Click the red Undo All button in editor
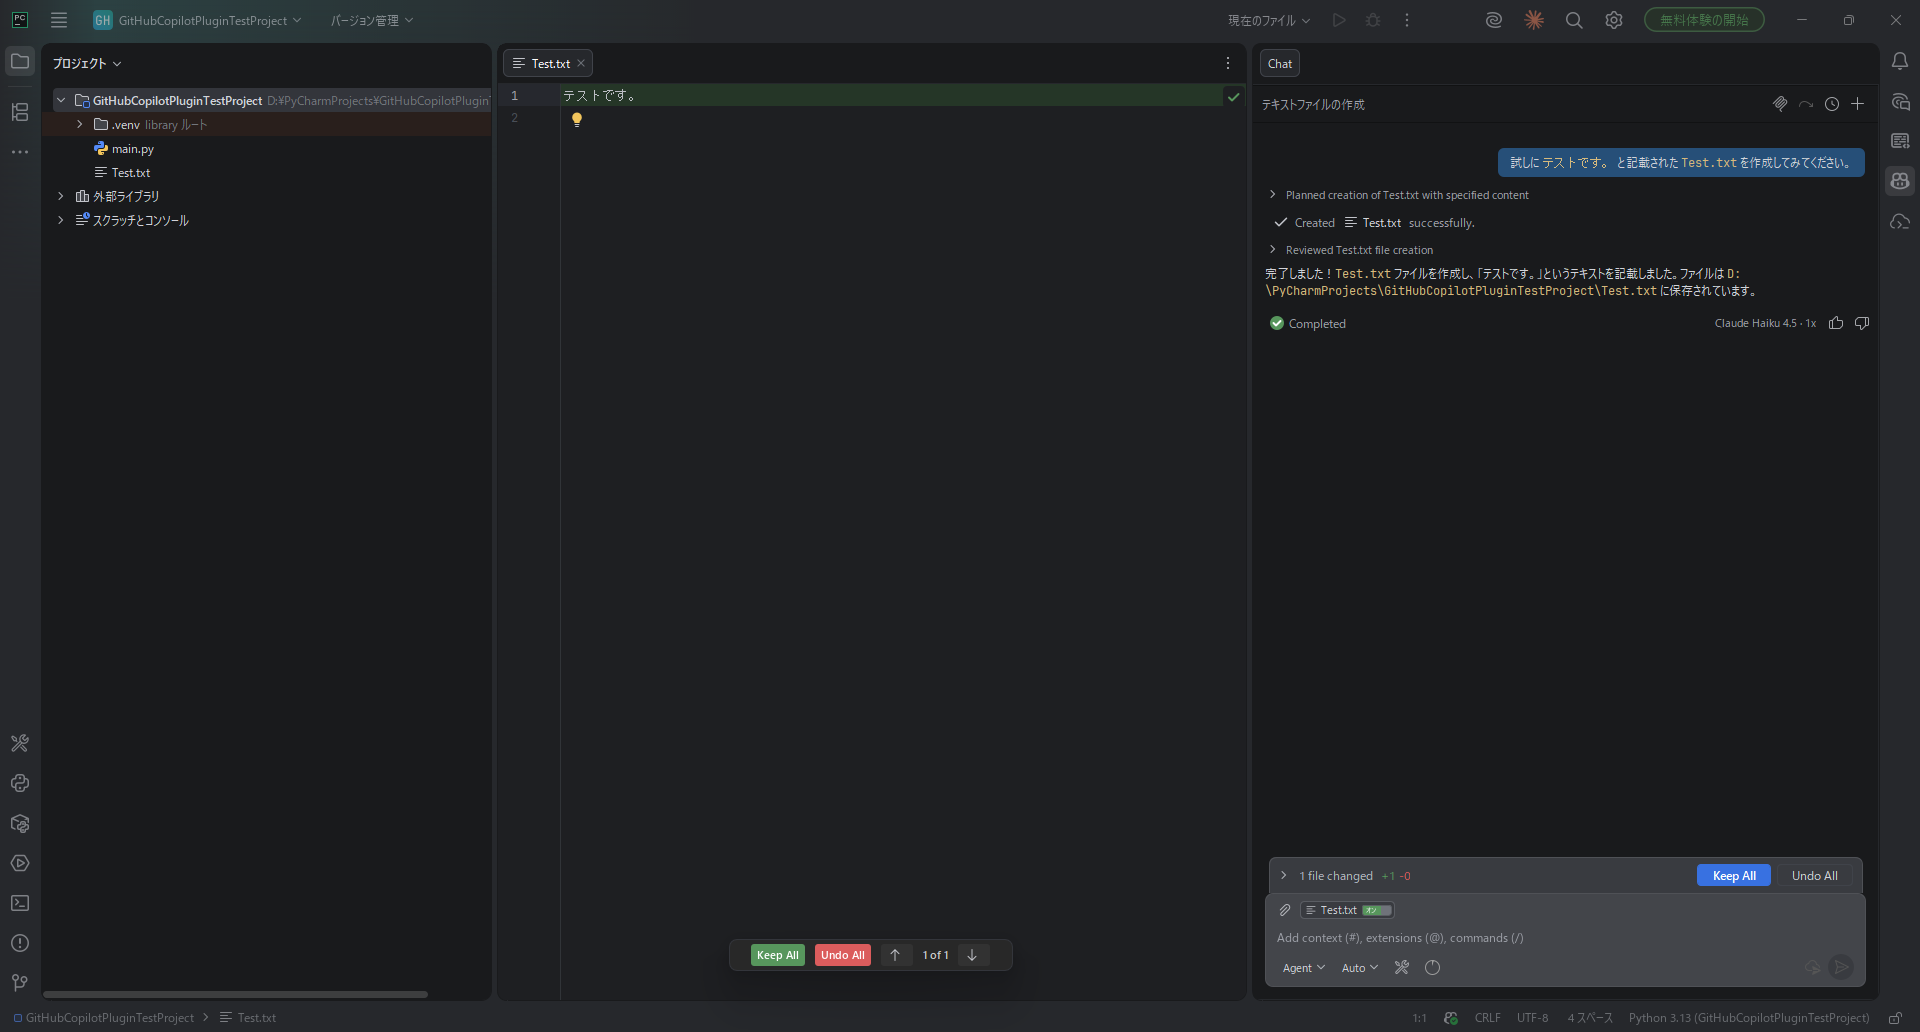This screenshot has height=1032, width=1920. point(842,955)
